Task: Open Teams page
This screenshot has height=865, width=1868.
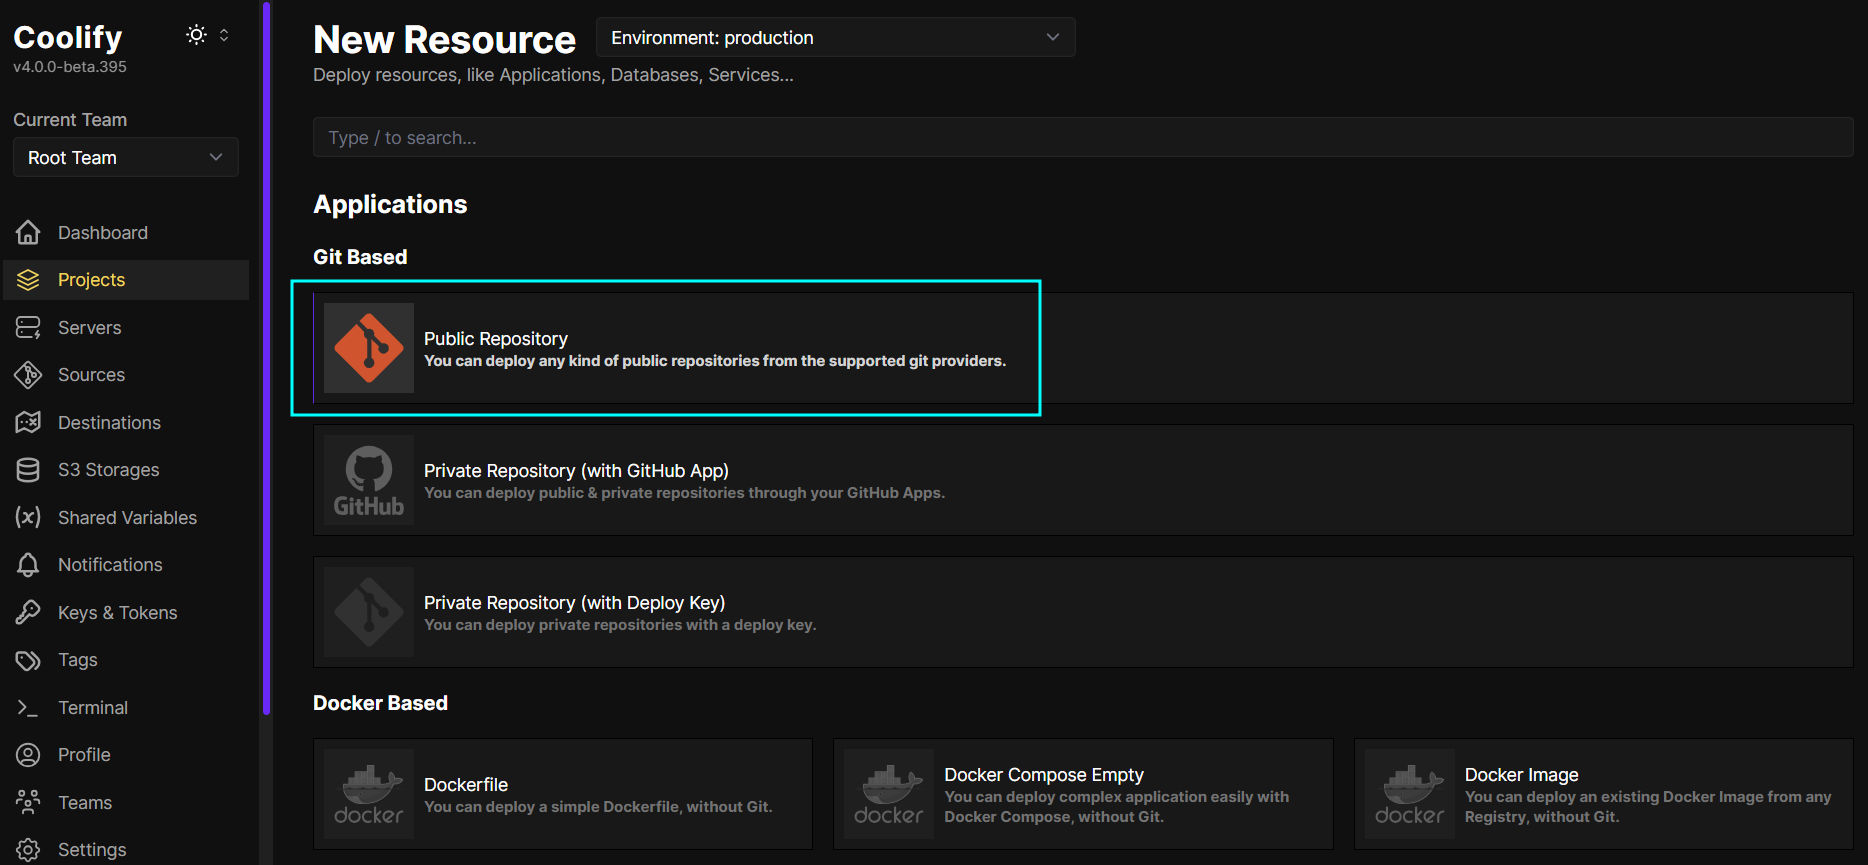Action: 126,803
